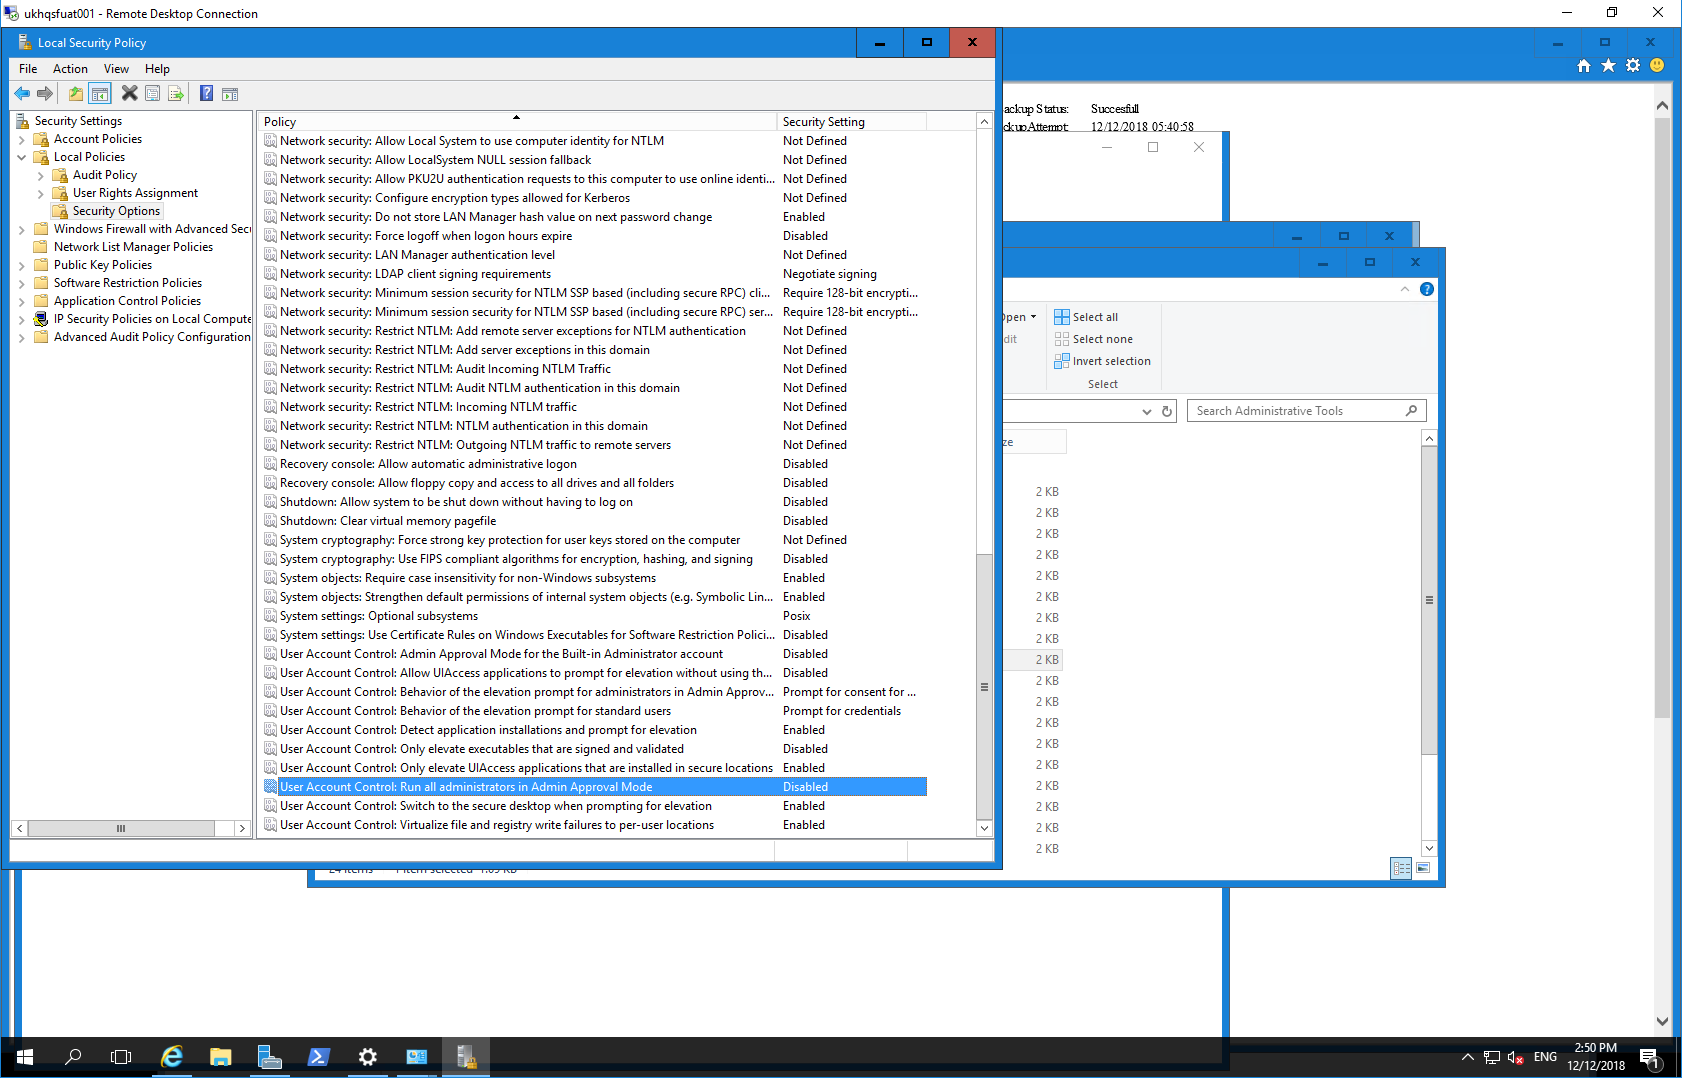Expand the Public Key Policies node
The height and width of the screenshot is (1078, 1682).
22,265
